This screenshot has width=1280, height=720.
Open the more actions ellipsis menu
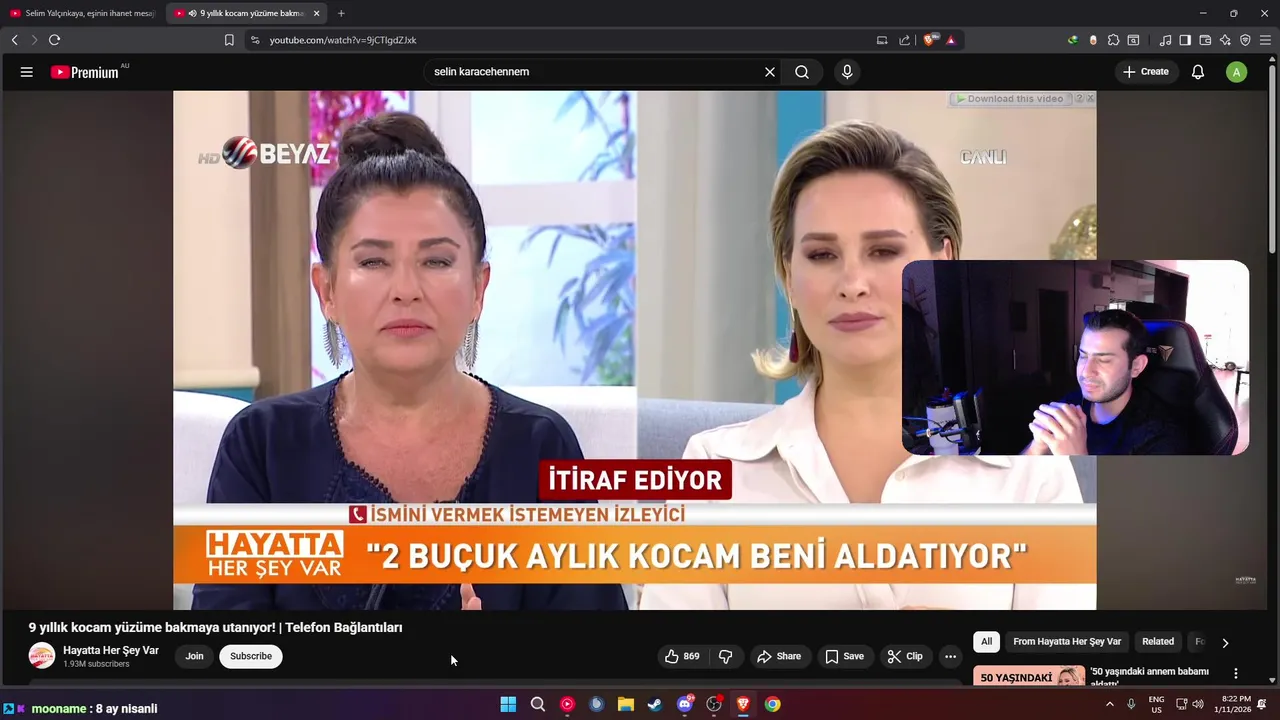tap(950, 657)
